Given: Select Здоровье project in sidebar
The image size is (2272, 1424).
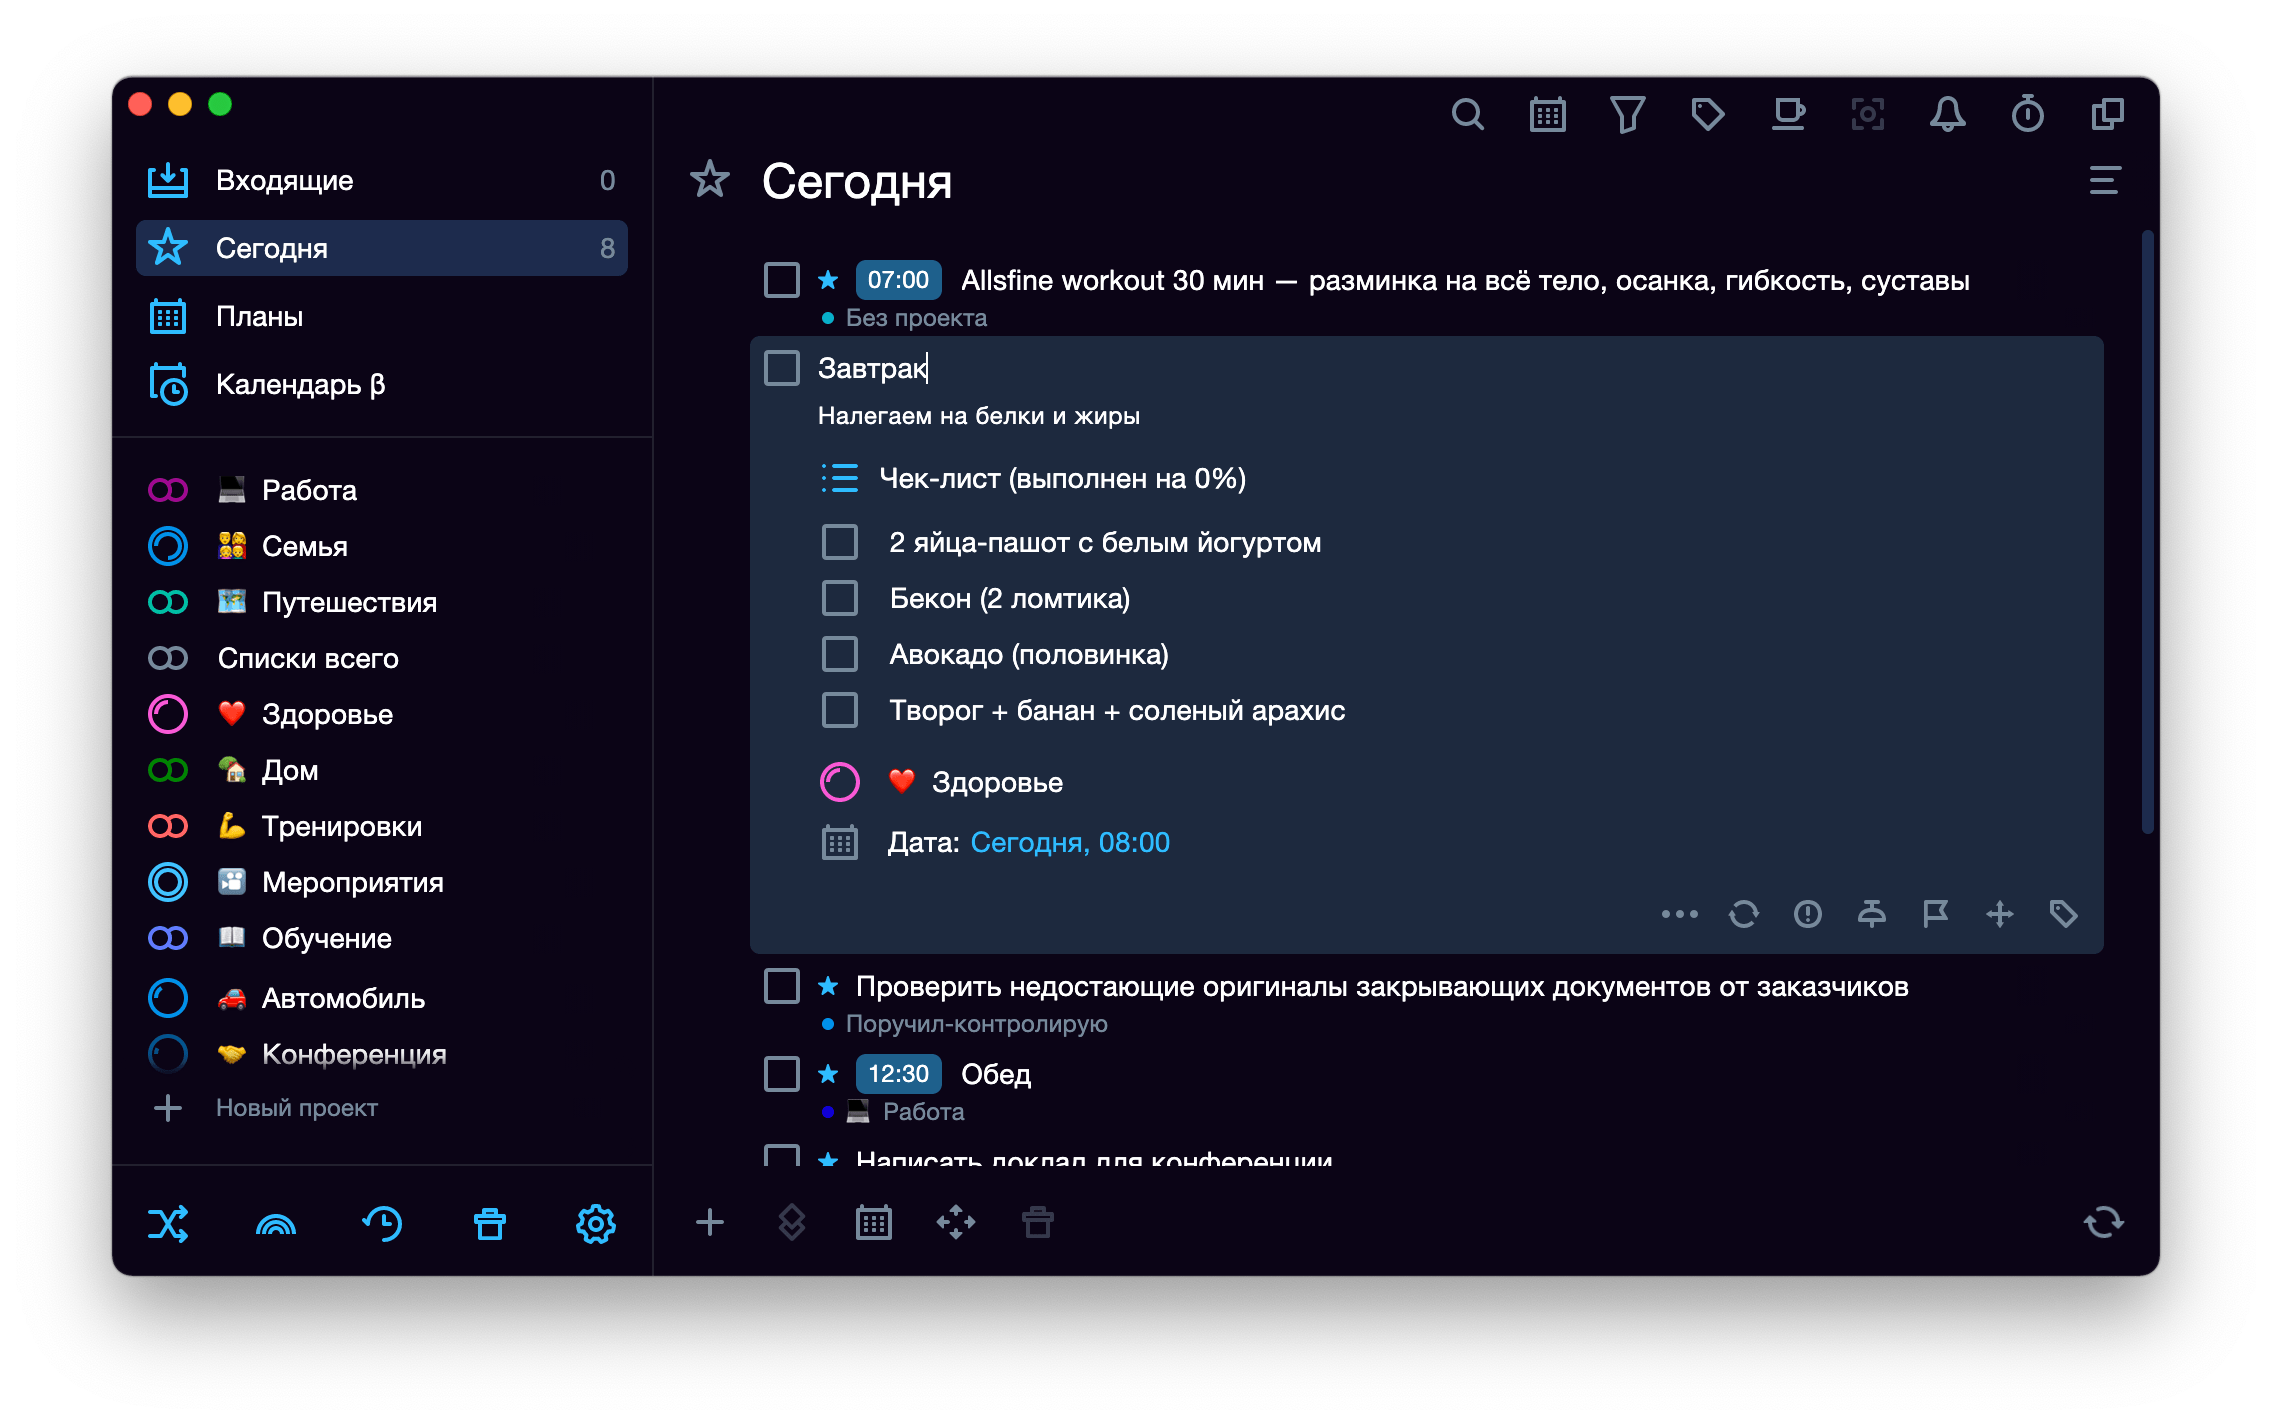Looking at the screenshot, I should [x=326, y=715].
